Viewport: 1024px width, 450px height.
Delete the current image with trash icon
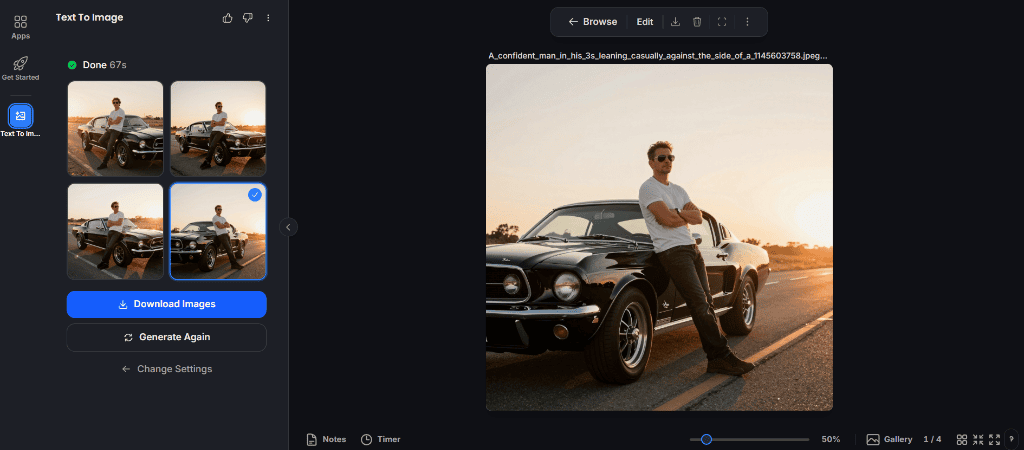click(x=697, y=22)
